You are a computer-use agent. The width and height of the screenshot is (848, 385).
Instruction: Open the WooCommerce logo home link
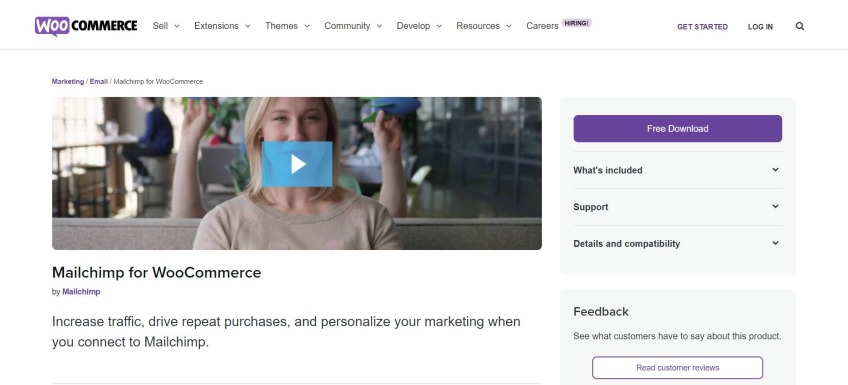86,26
